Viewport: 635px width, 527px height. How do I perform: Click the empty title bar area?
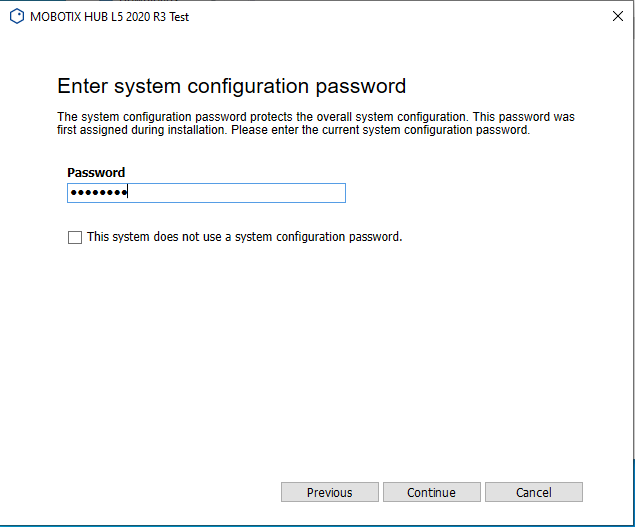click(x=400, y=17)
